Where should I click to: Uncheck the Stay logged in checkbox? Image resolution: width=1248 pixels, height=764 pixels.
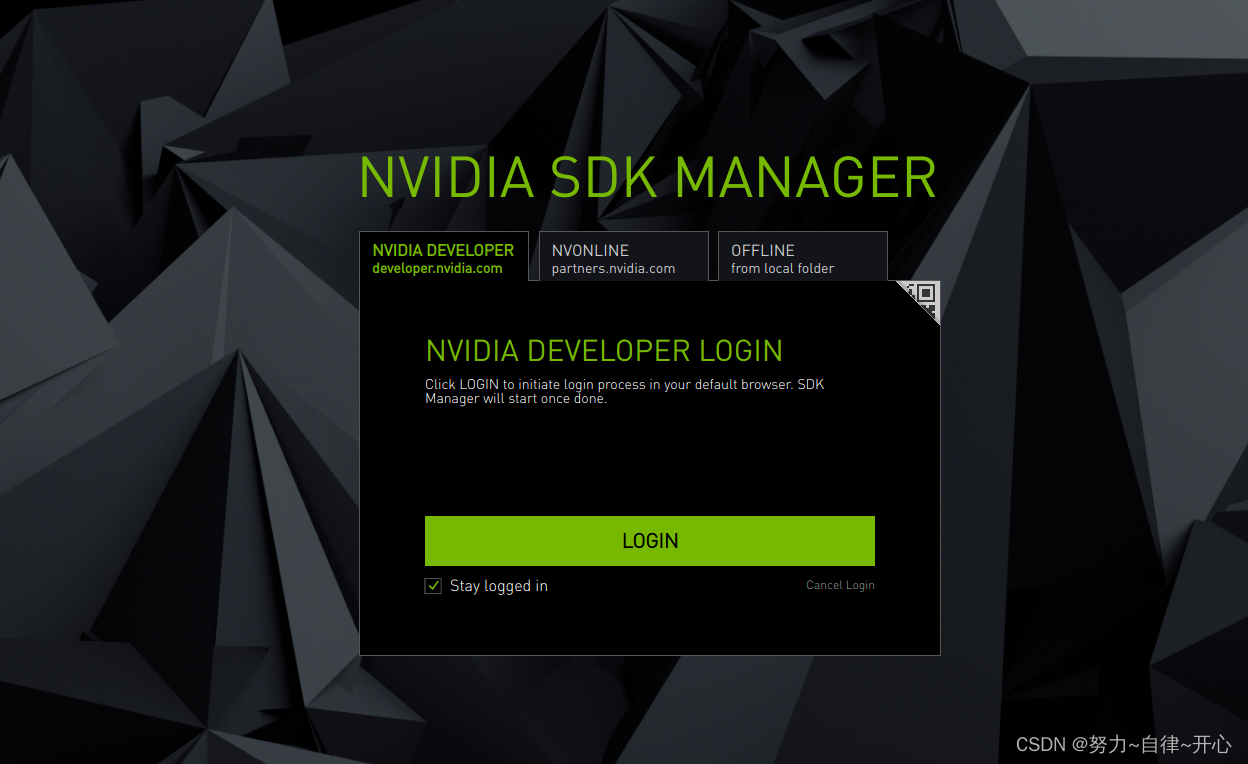click(x=433, y=586)
